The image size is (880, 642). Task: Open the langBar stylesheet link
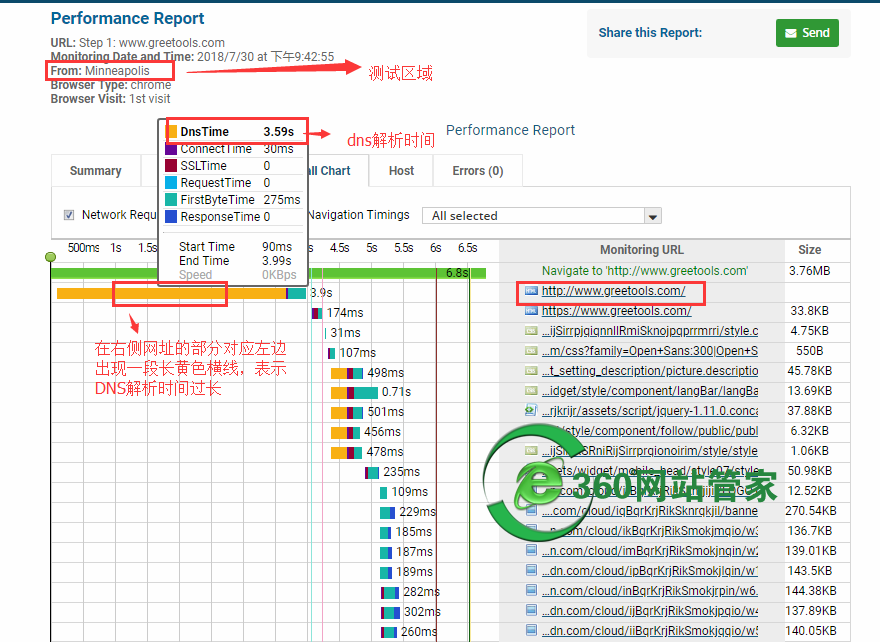[x=650, y=391]
